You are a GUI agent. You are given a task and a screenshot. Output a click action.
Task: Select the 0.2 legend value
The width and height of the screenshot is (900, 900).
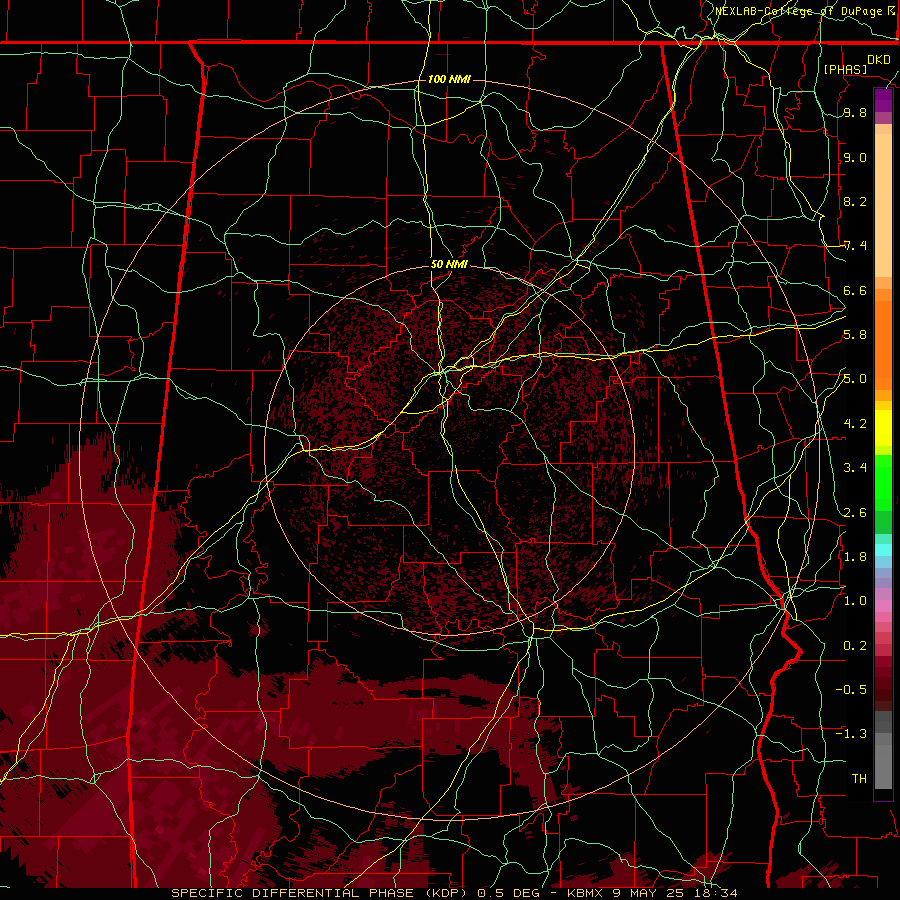[x=855, y=646]
